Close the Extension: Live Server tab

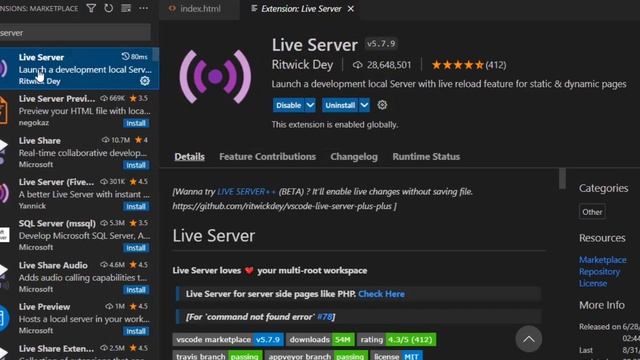tap(351, 9)
